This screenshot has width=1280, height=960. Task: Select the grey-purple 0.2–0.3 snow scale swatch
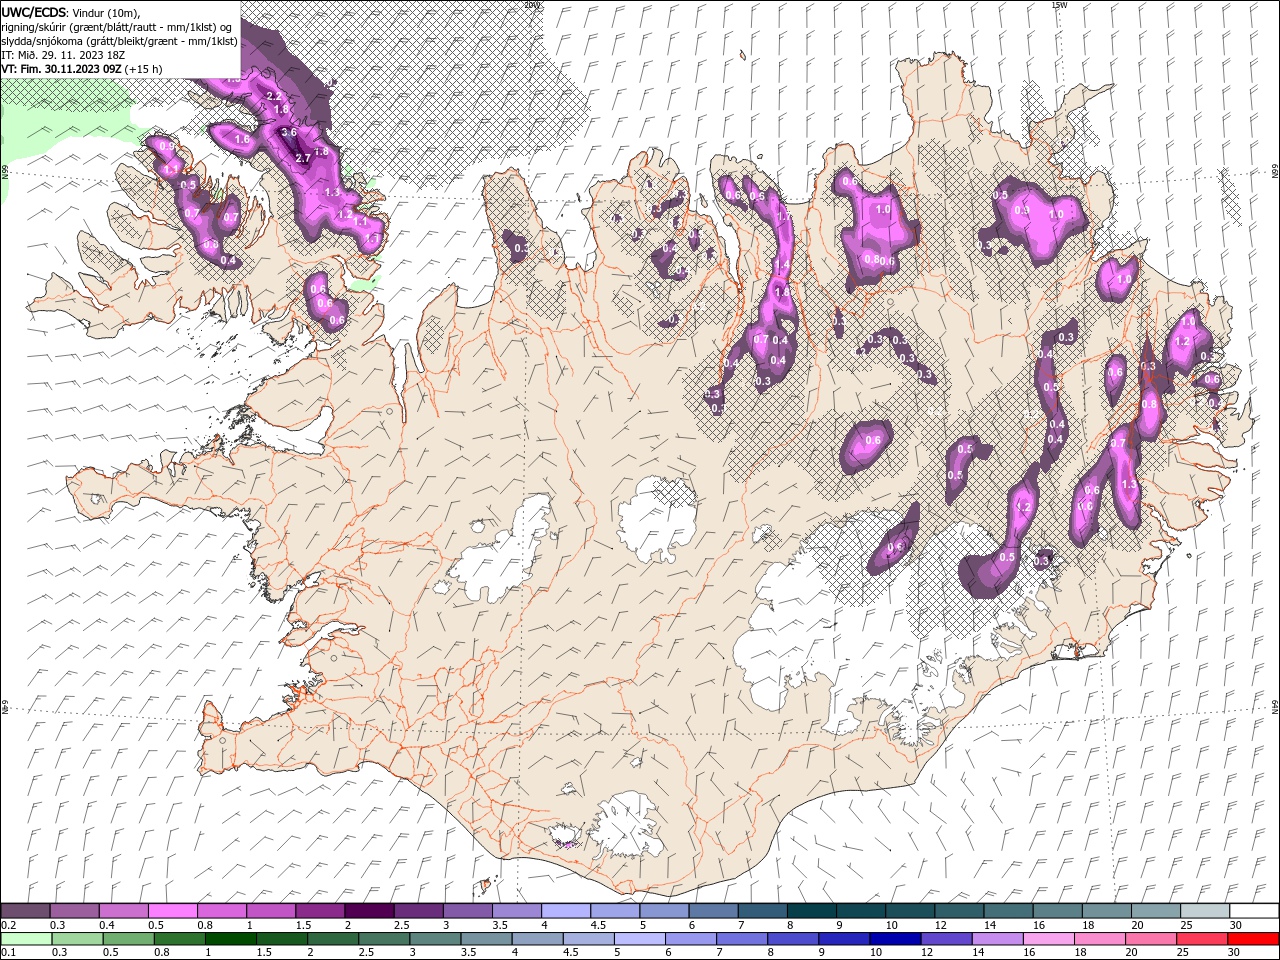(26, 911)
